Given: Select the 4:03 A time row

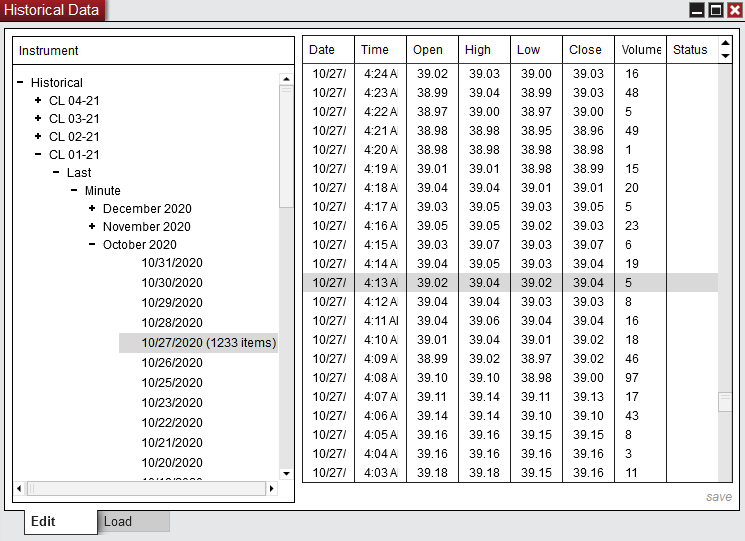Looking at the screenshot, I should [510, 473].
